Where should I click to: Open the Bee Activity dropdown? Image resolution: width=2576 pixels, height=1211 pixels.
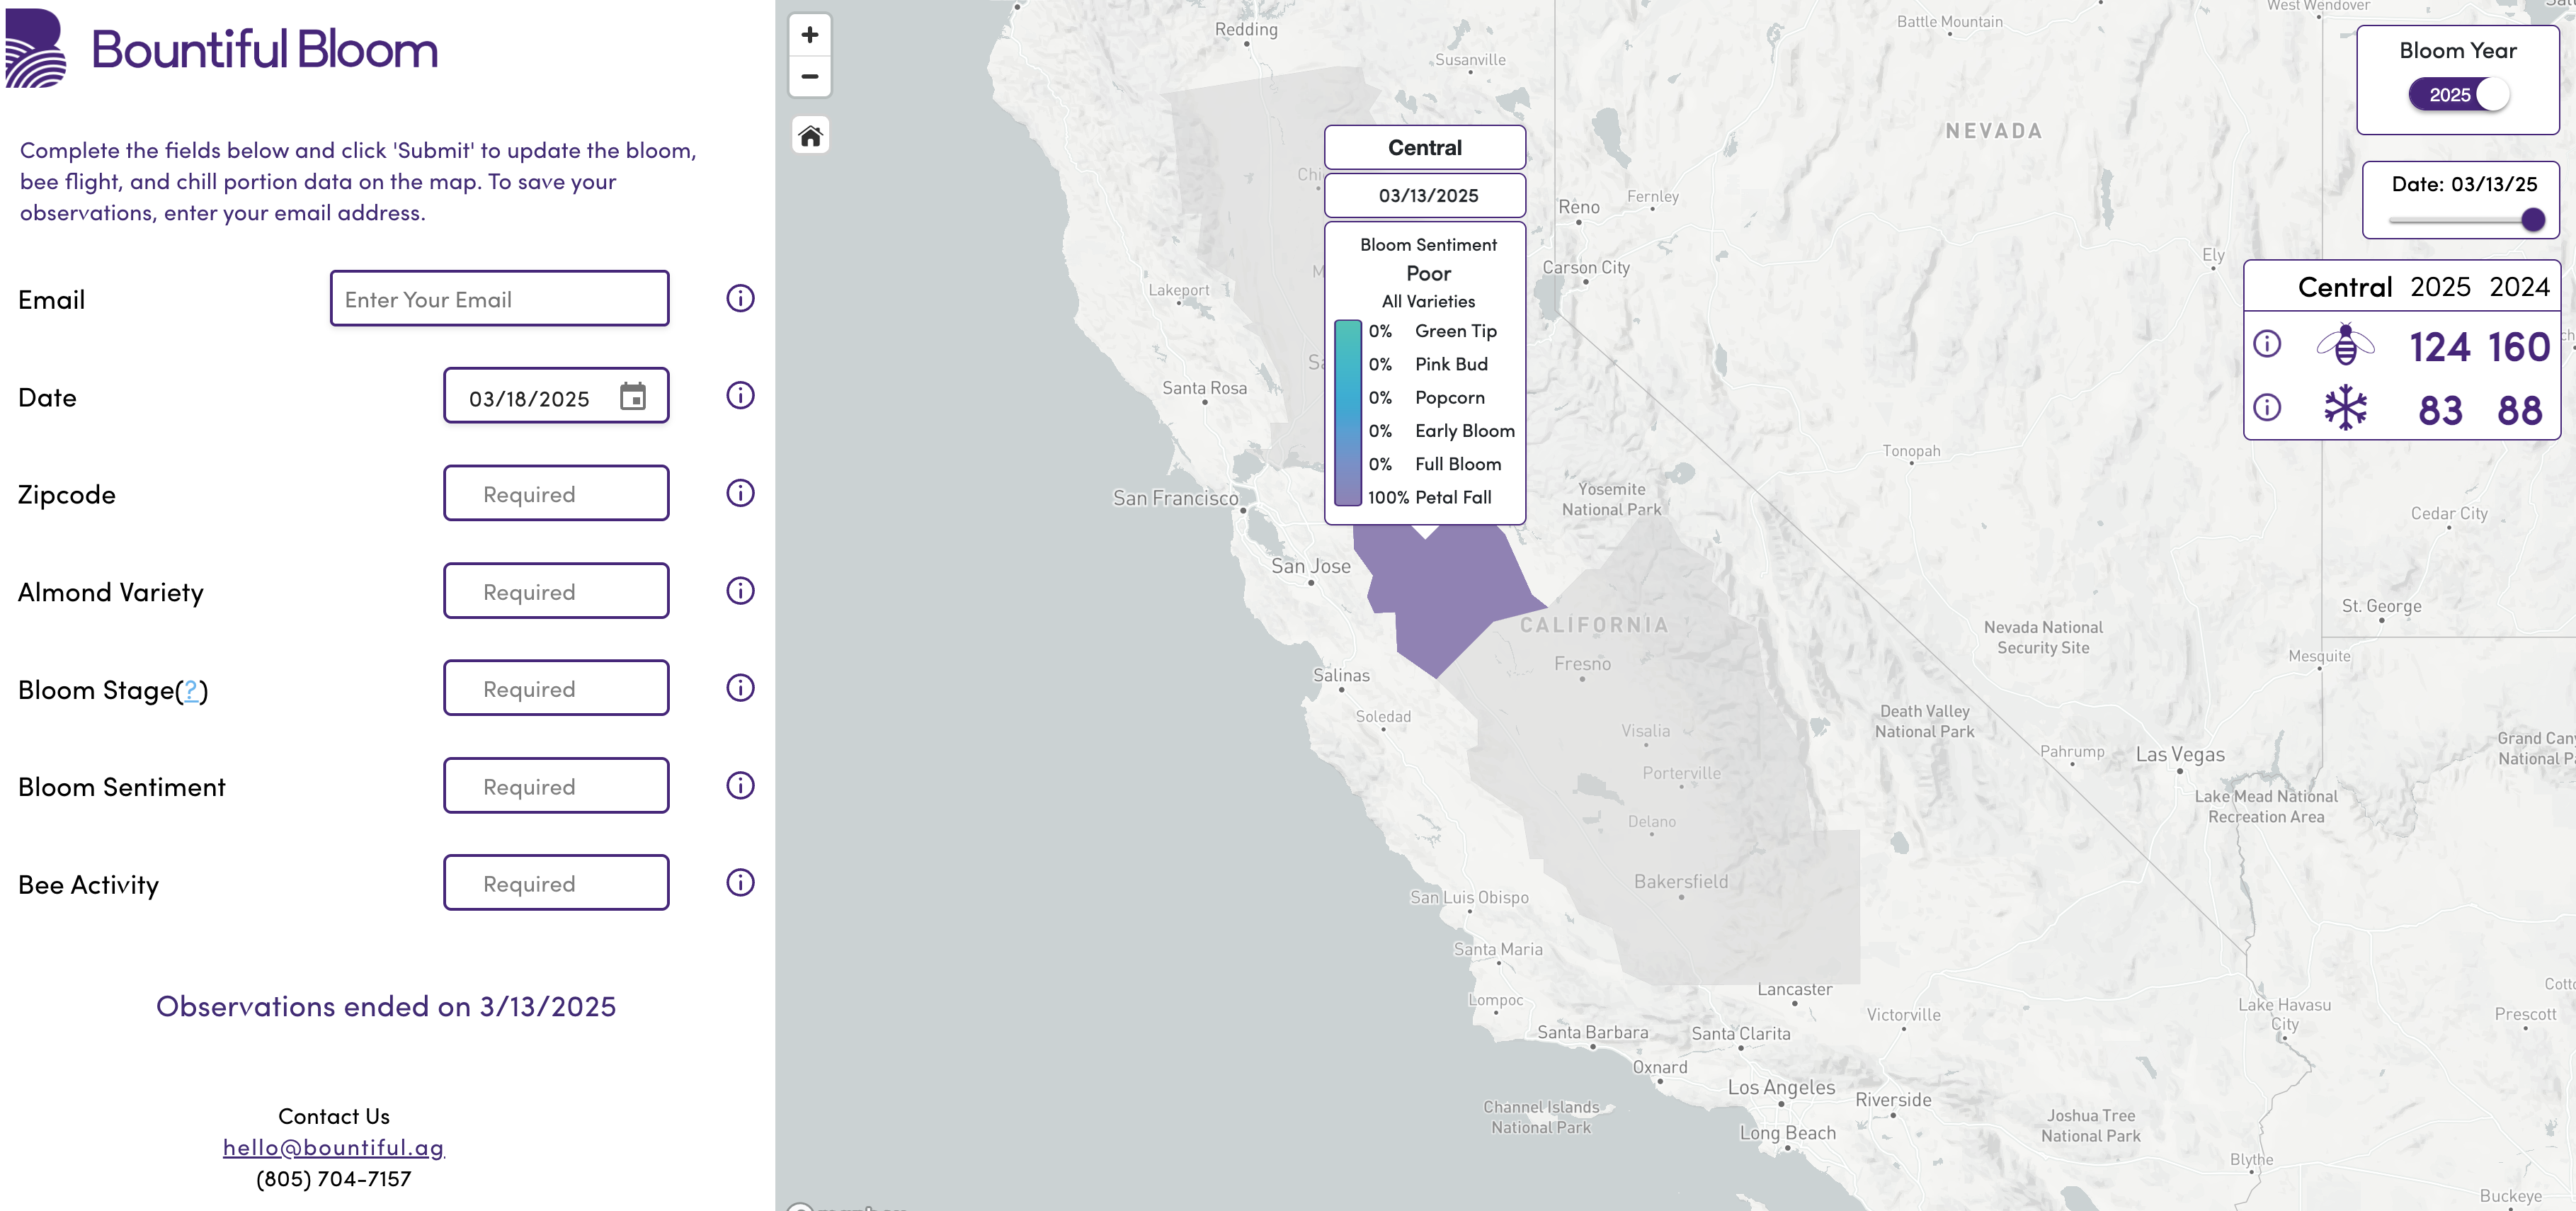556,883
